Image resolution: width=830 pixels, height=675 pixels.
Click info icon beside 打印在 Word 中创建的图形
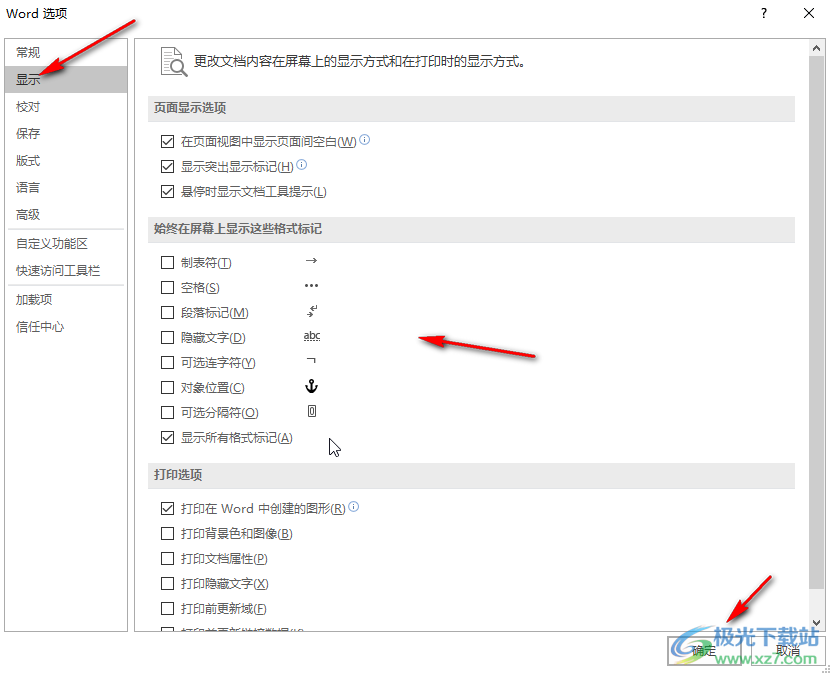354,507
